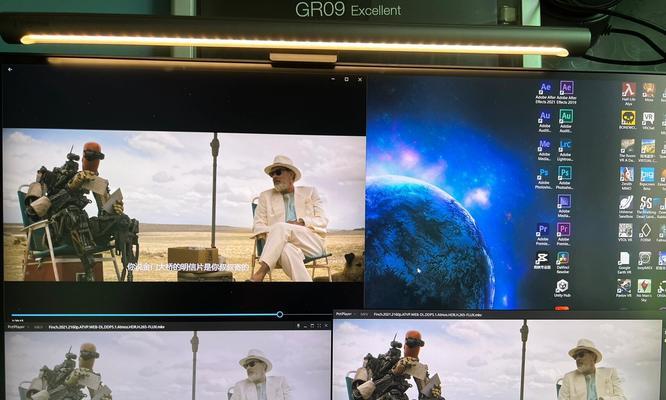
Task: Click the Finch file name in bottom-right title bar
Action: tap(427, 315)
